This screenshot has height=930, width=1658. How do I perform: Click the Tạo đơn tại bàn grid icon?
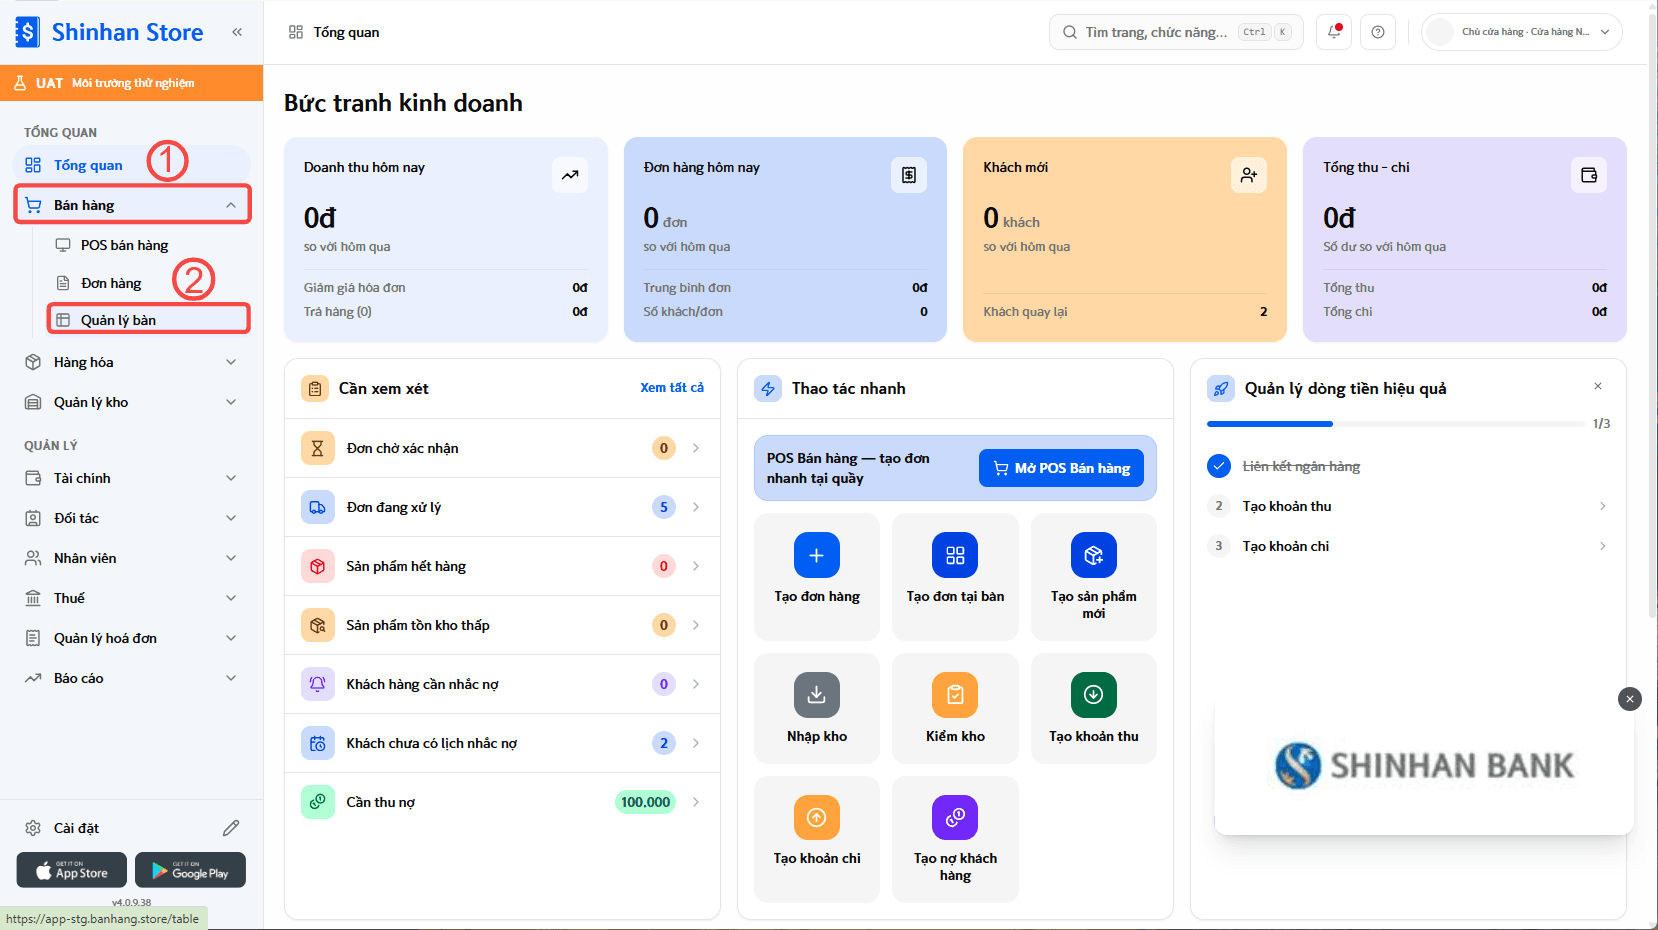point(955,555)
